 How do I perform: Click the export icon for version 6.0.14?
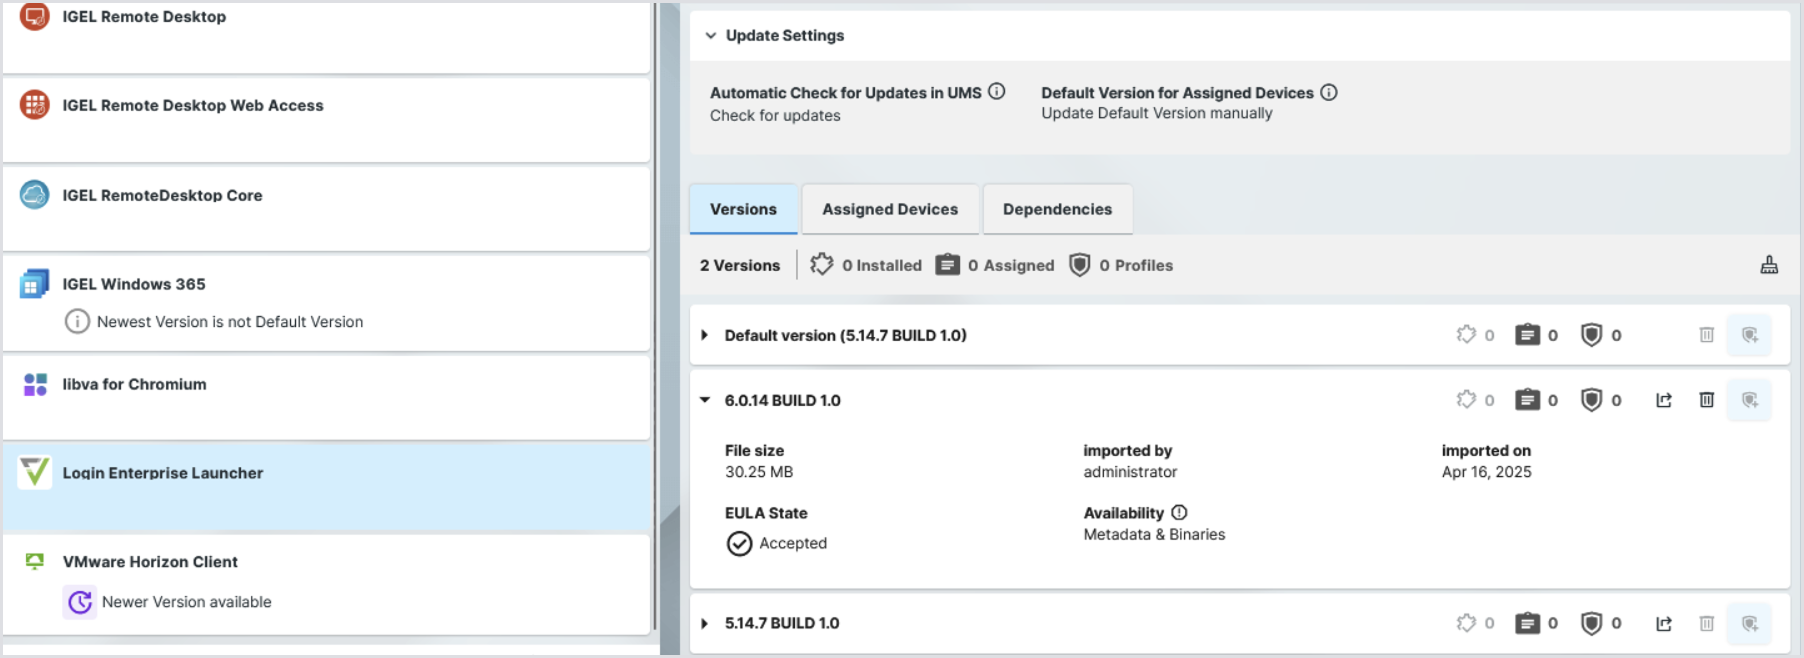[1664, 400]
